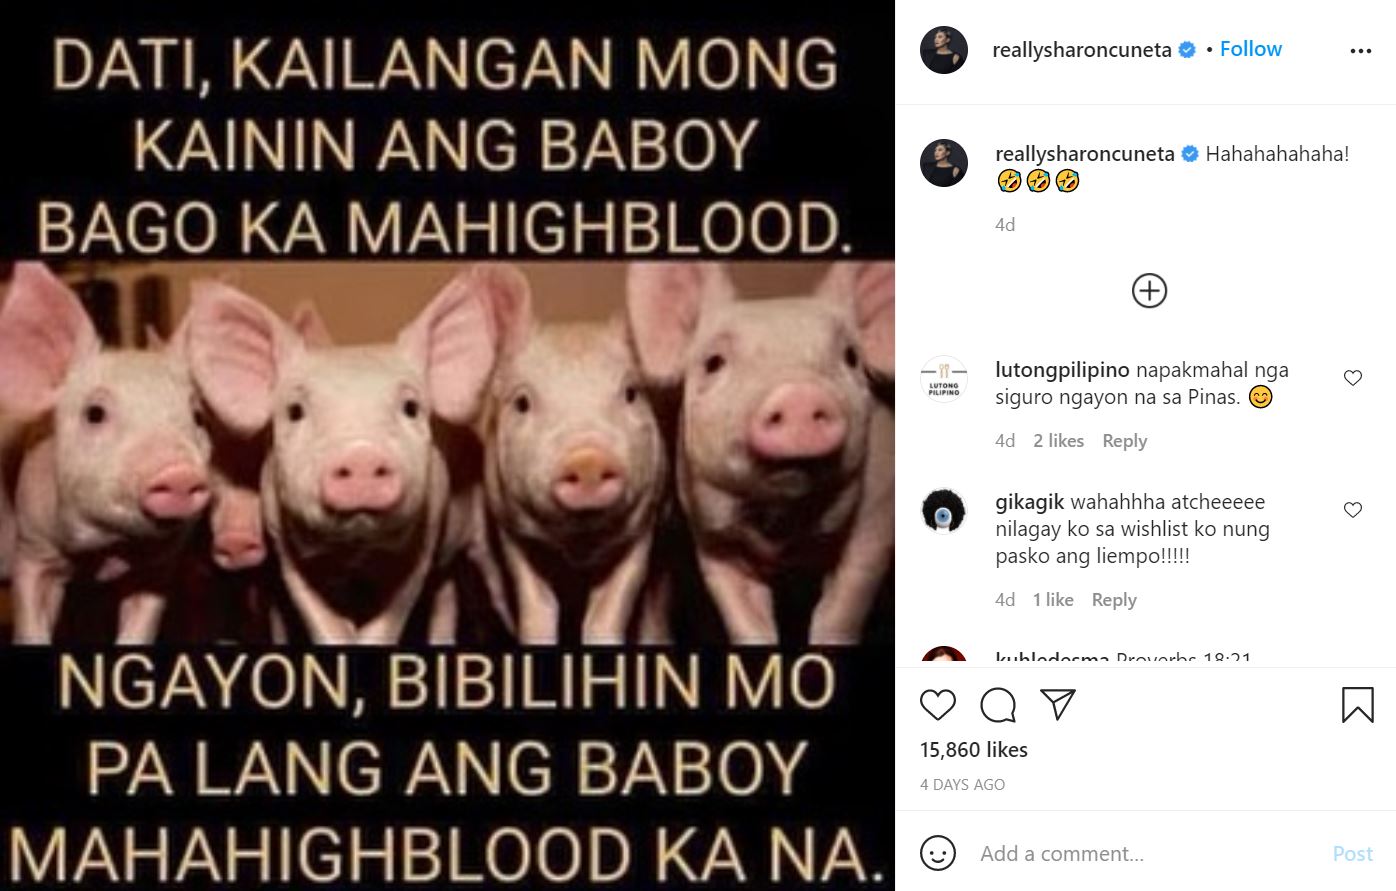This screenshot has width=1396, height=891.
Task: Like the post with the heart icon
Action: [x=937, y=705]
